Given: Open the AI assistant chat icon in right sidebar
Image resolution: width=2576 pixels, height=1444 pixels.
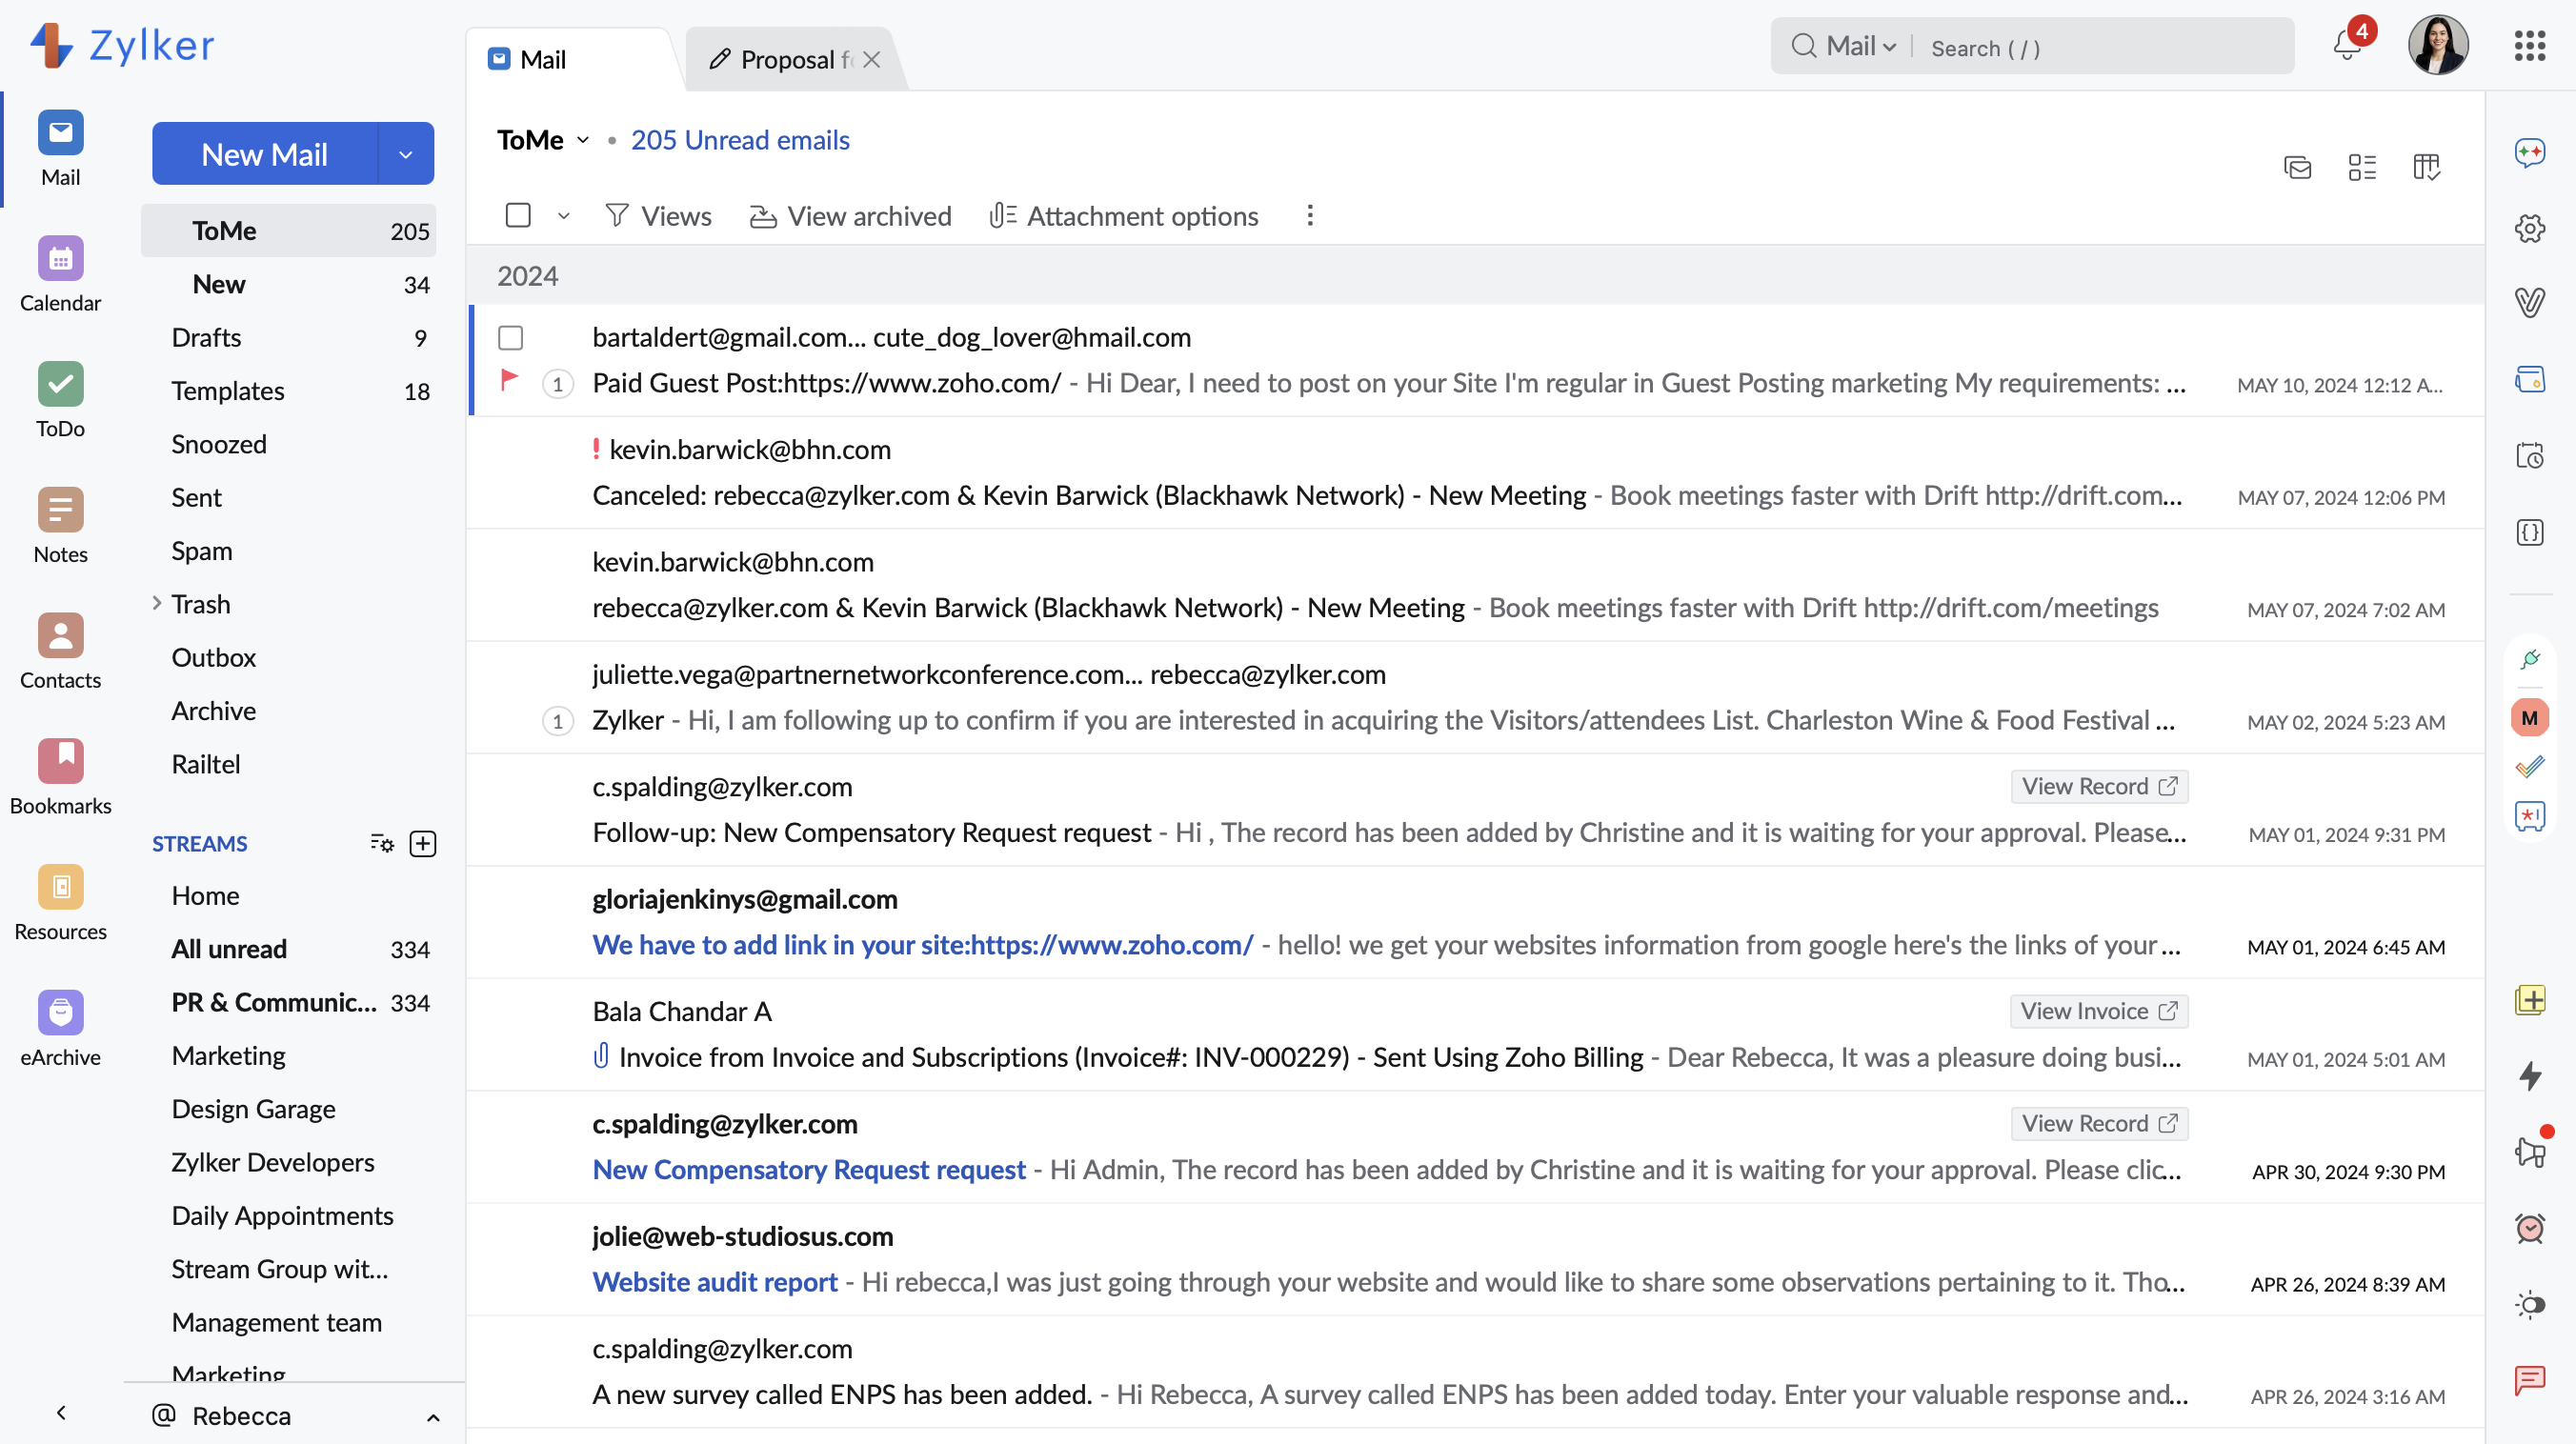Looking at the screenshot, I should pyautogui.click(x=2529, y=153).
